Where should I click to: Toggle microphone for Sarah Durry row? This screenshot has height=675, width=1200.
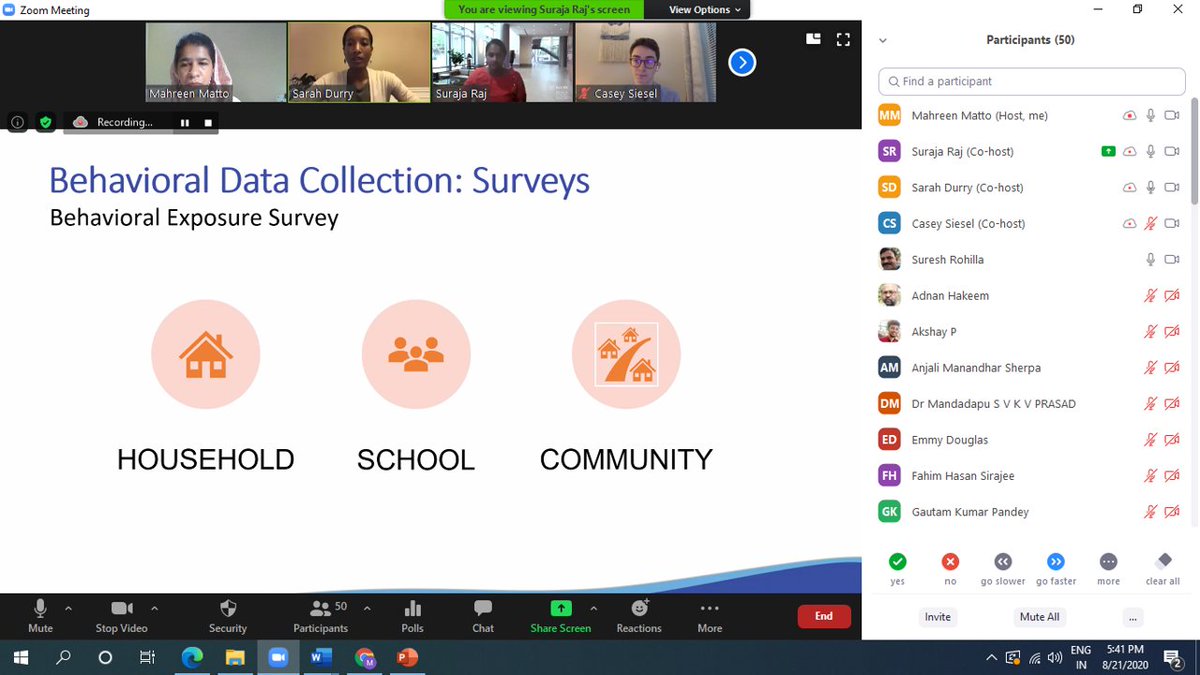1151,188
